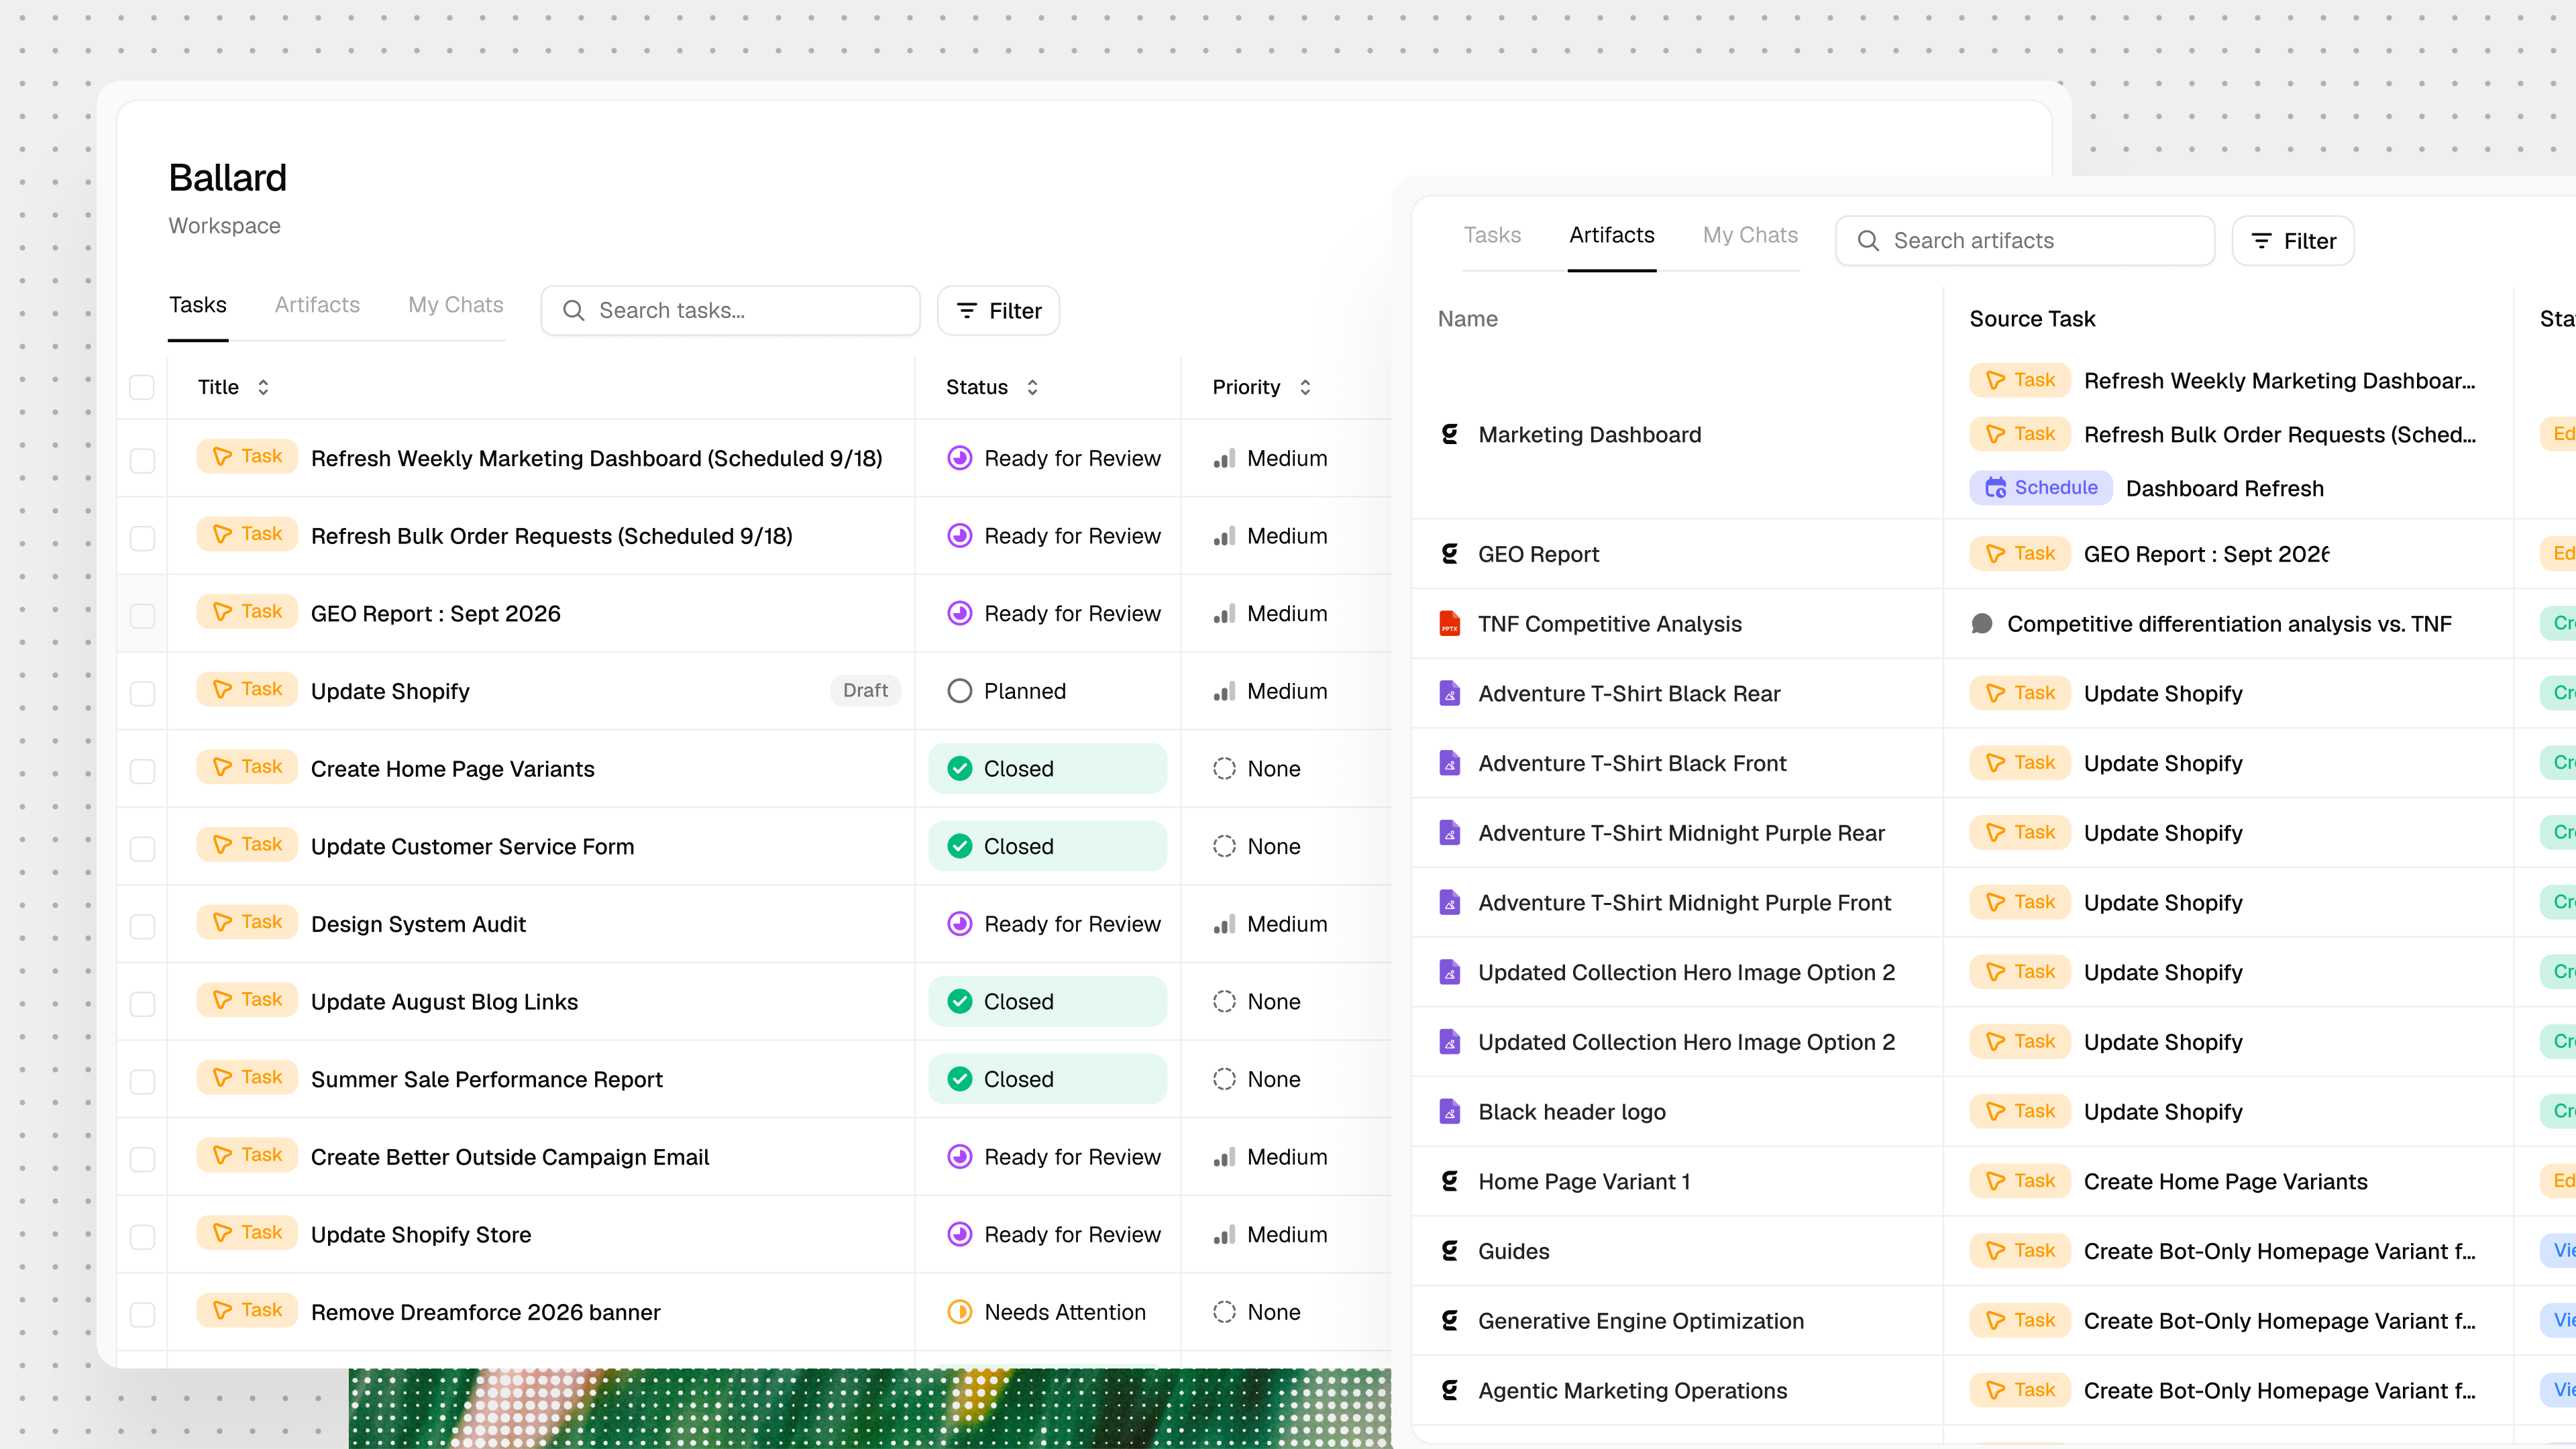Check the Update August Blog Links checkbox
Image resolution: width=2576 pixels, height=1449 pixels.
click(142, 1004)
